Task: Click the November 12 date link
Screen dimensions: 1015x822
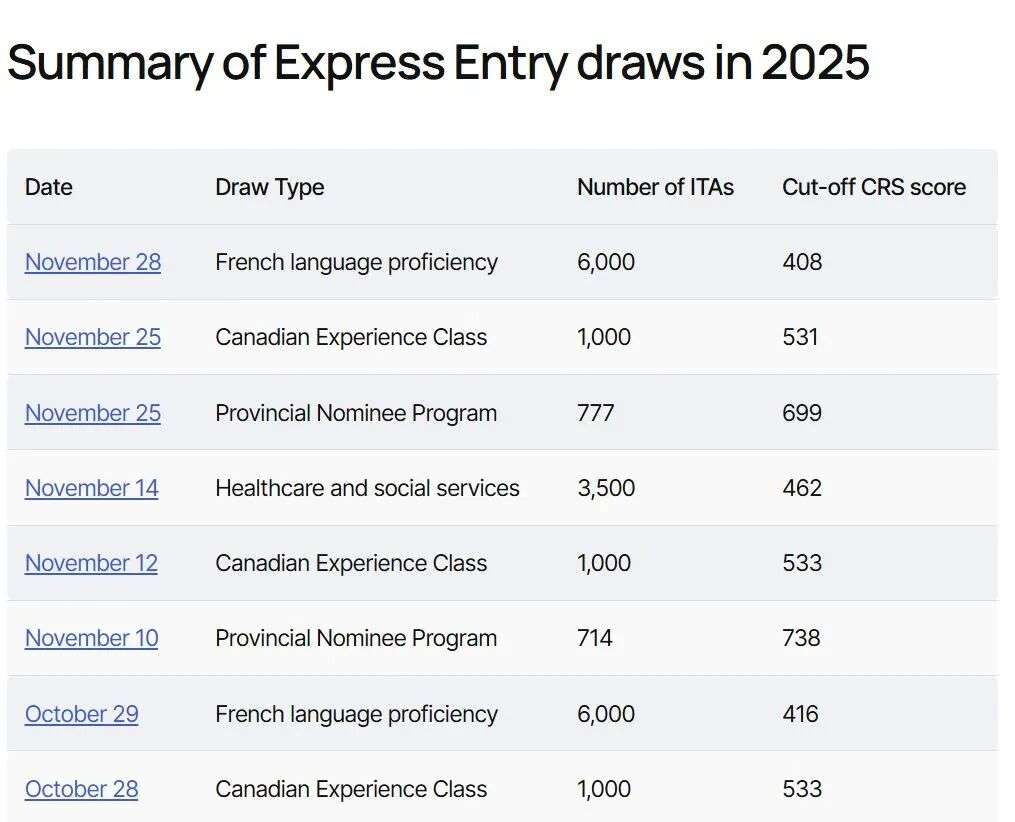Action: [x=91, y=563]
